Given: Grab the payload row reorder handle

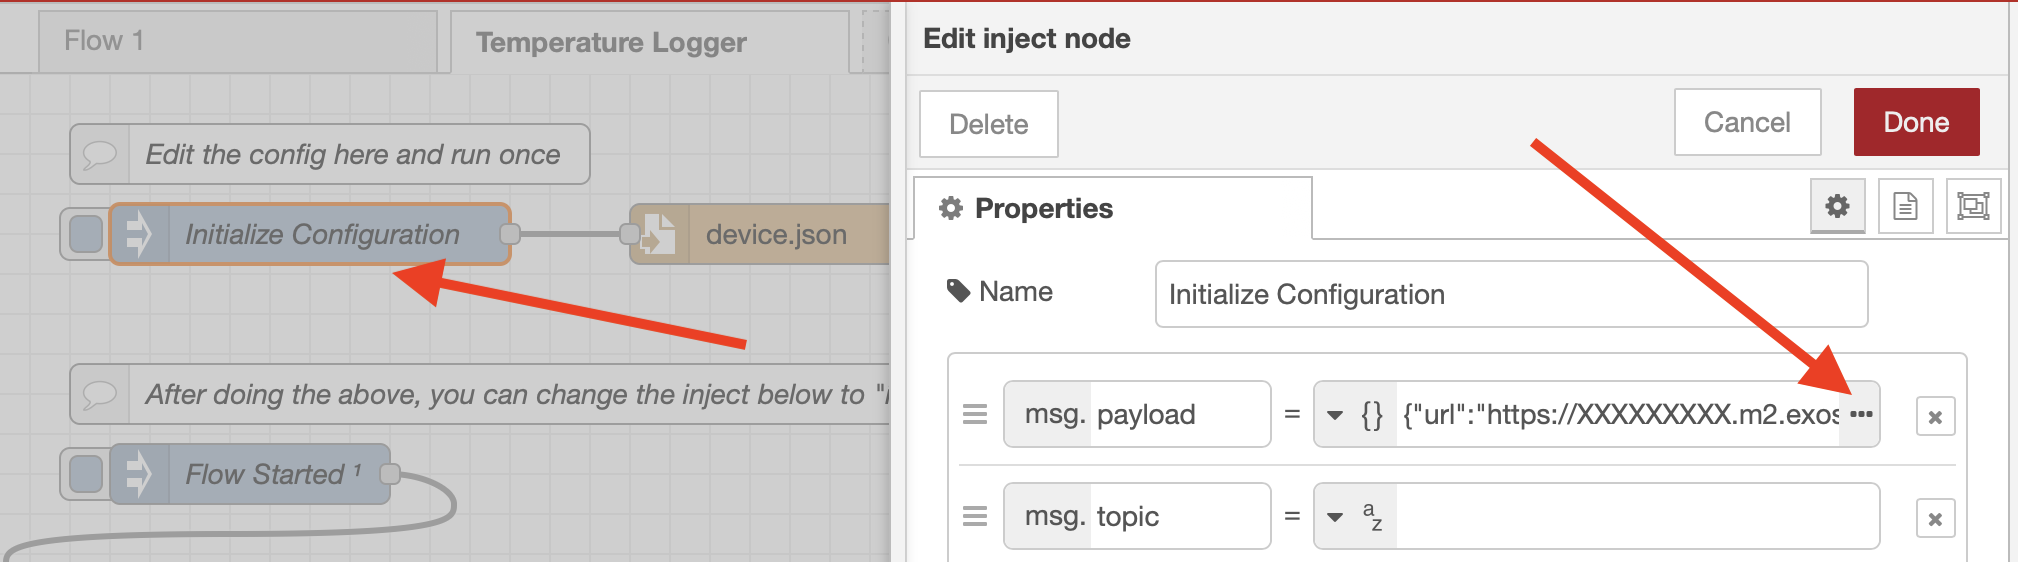Looking at the screenshot, I should pyautogui.click(x=975, y=415).
